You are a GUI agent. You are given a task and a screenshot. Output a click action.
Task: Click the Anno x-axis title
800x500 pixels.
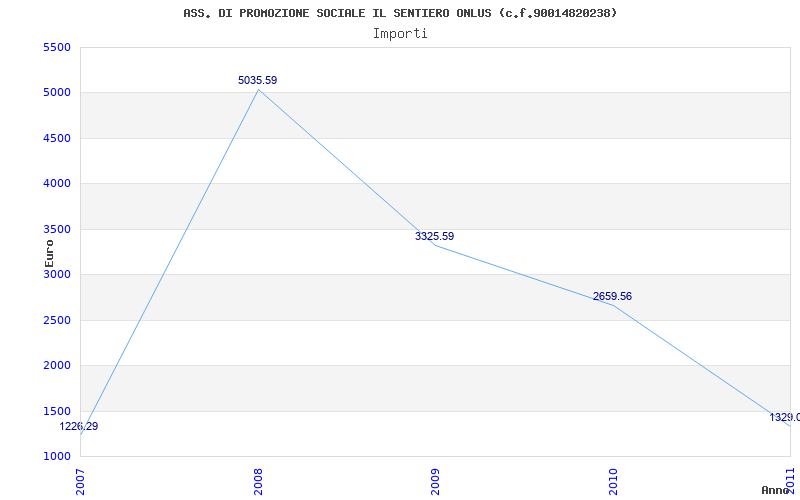776,490
